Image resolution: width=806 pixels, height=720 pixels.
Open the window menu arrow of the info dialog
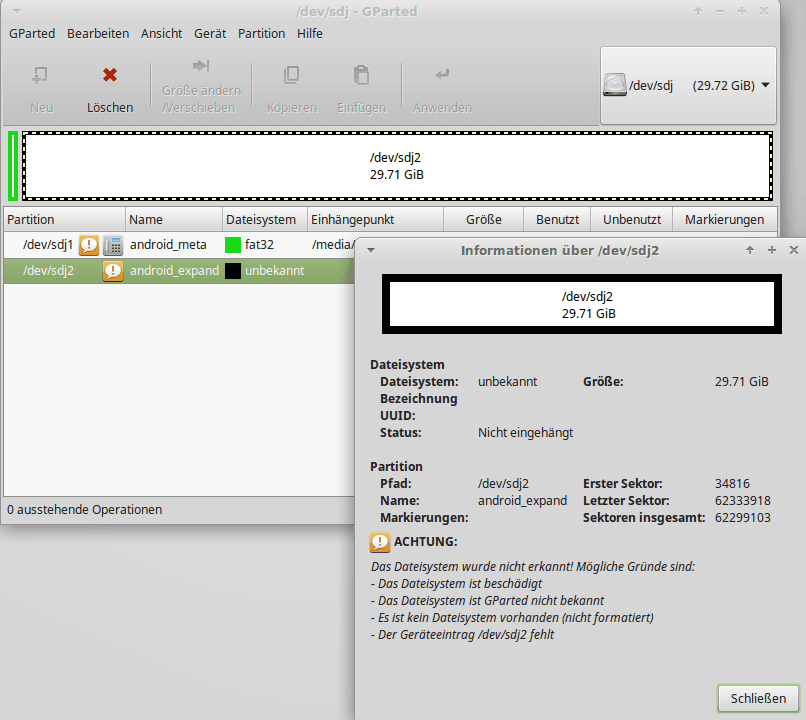[x=371, y=250]
